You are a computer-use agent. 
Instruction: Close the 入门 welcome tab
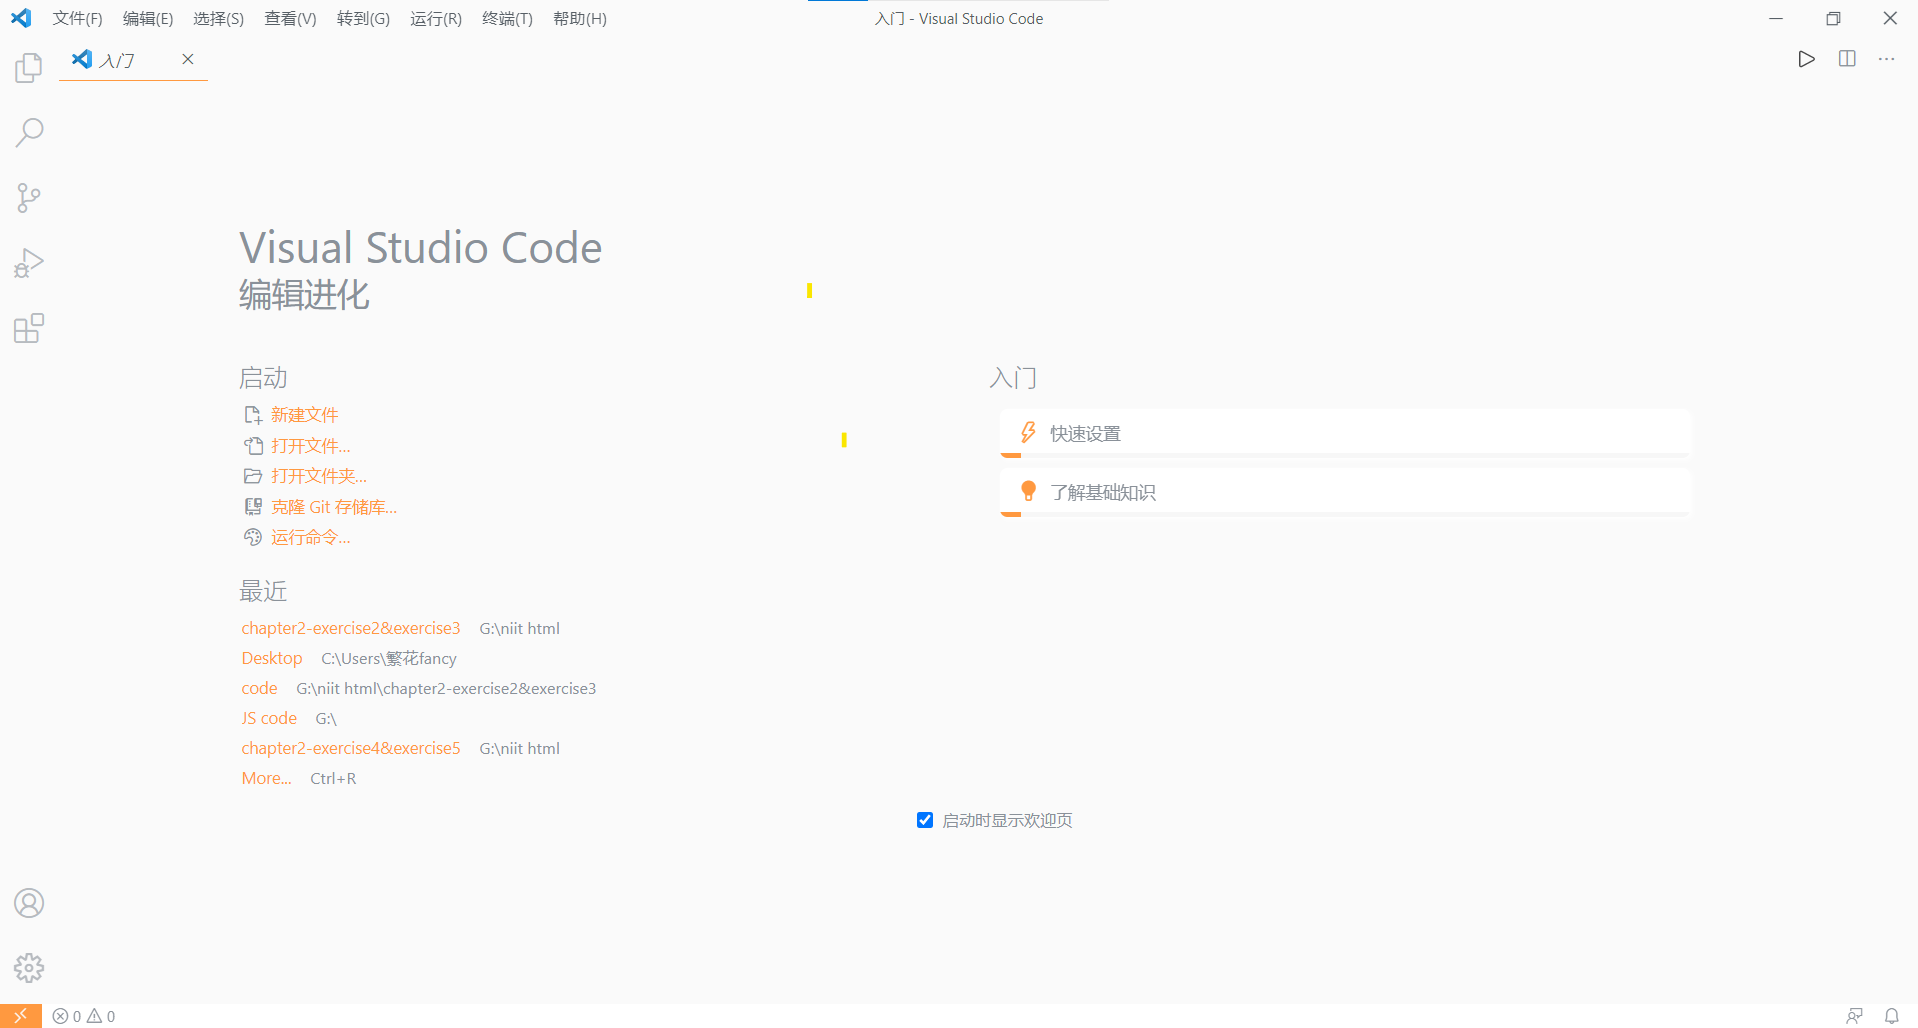coord(187,59)
